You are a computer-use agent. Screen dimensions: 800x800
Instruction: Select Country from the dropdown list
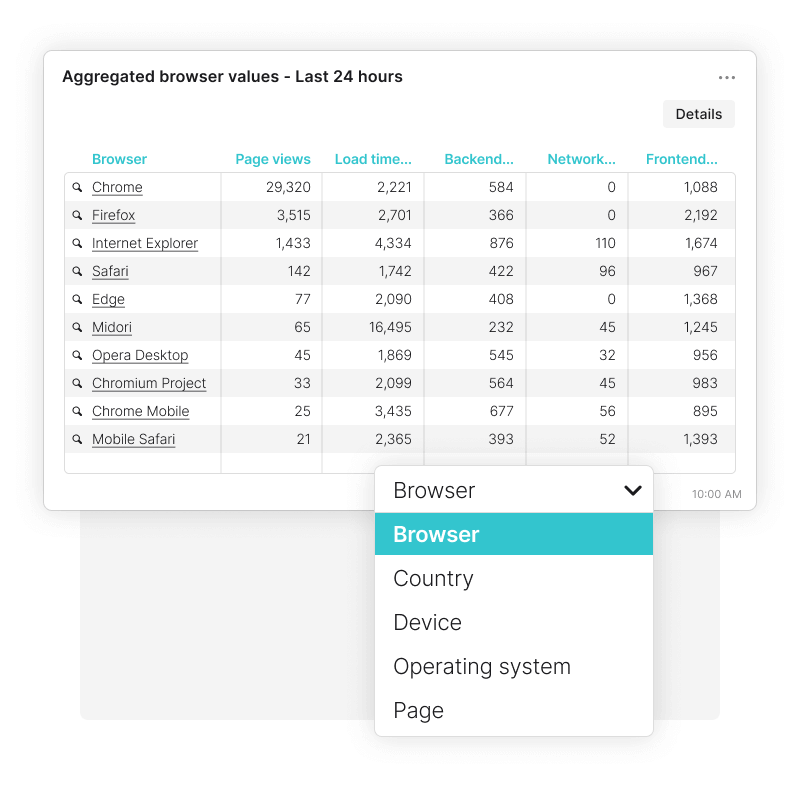[x=433, y=579]
